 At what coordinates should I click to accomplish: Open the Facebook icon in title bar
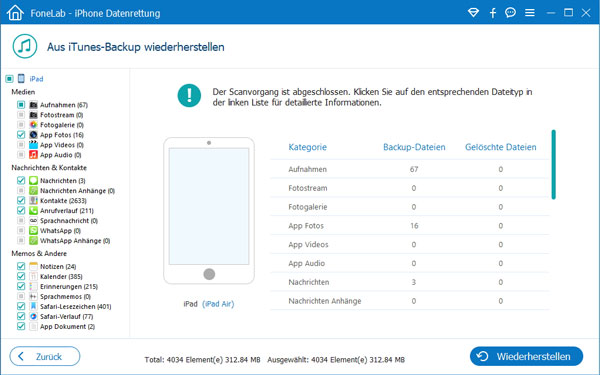pos(493,13)
